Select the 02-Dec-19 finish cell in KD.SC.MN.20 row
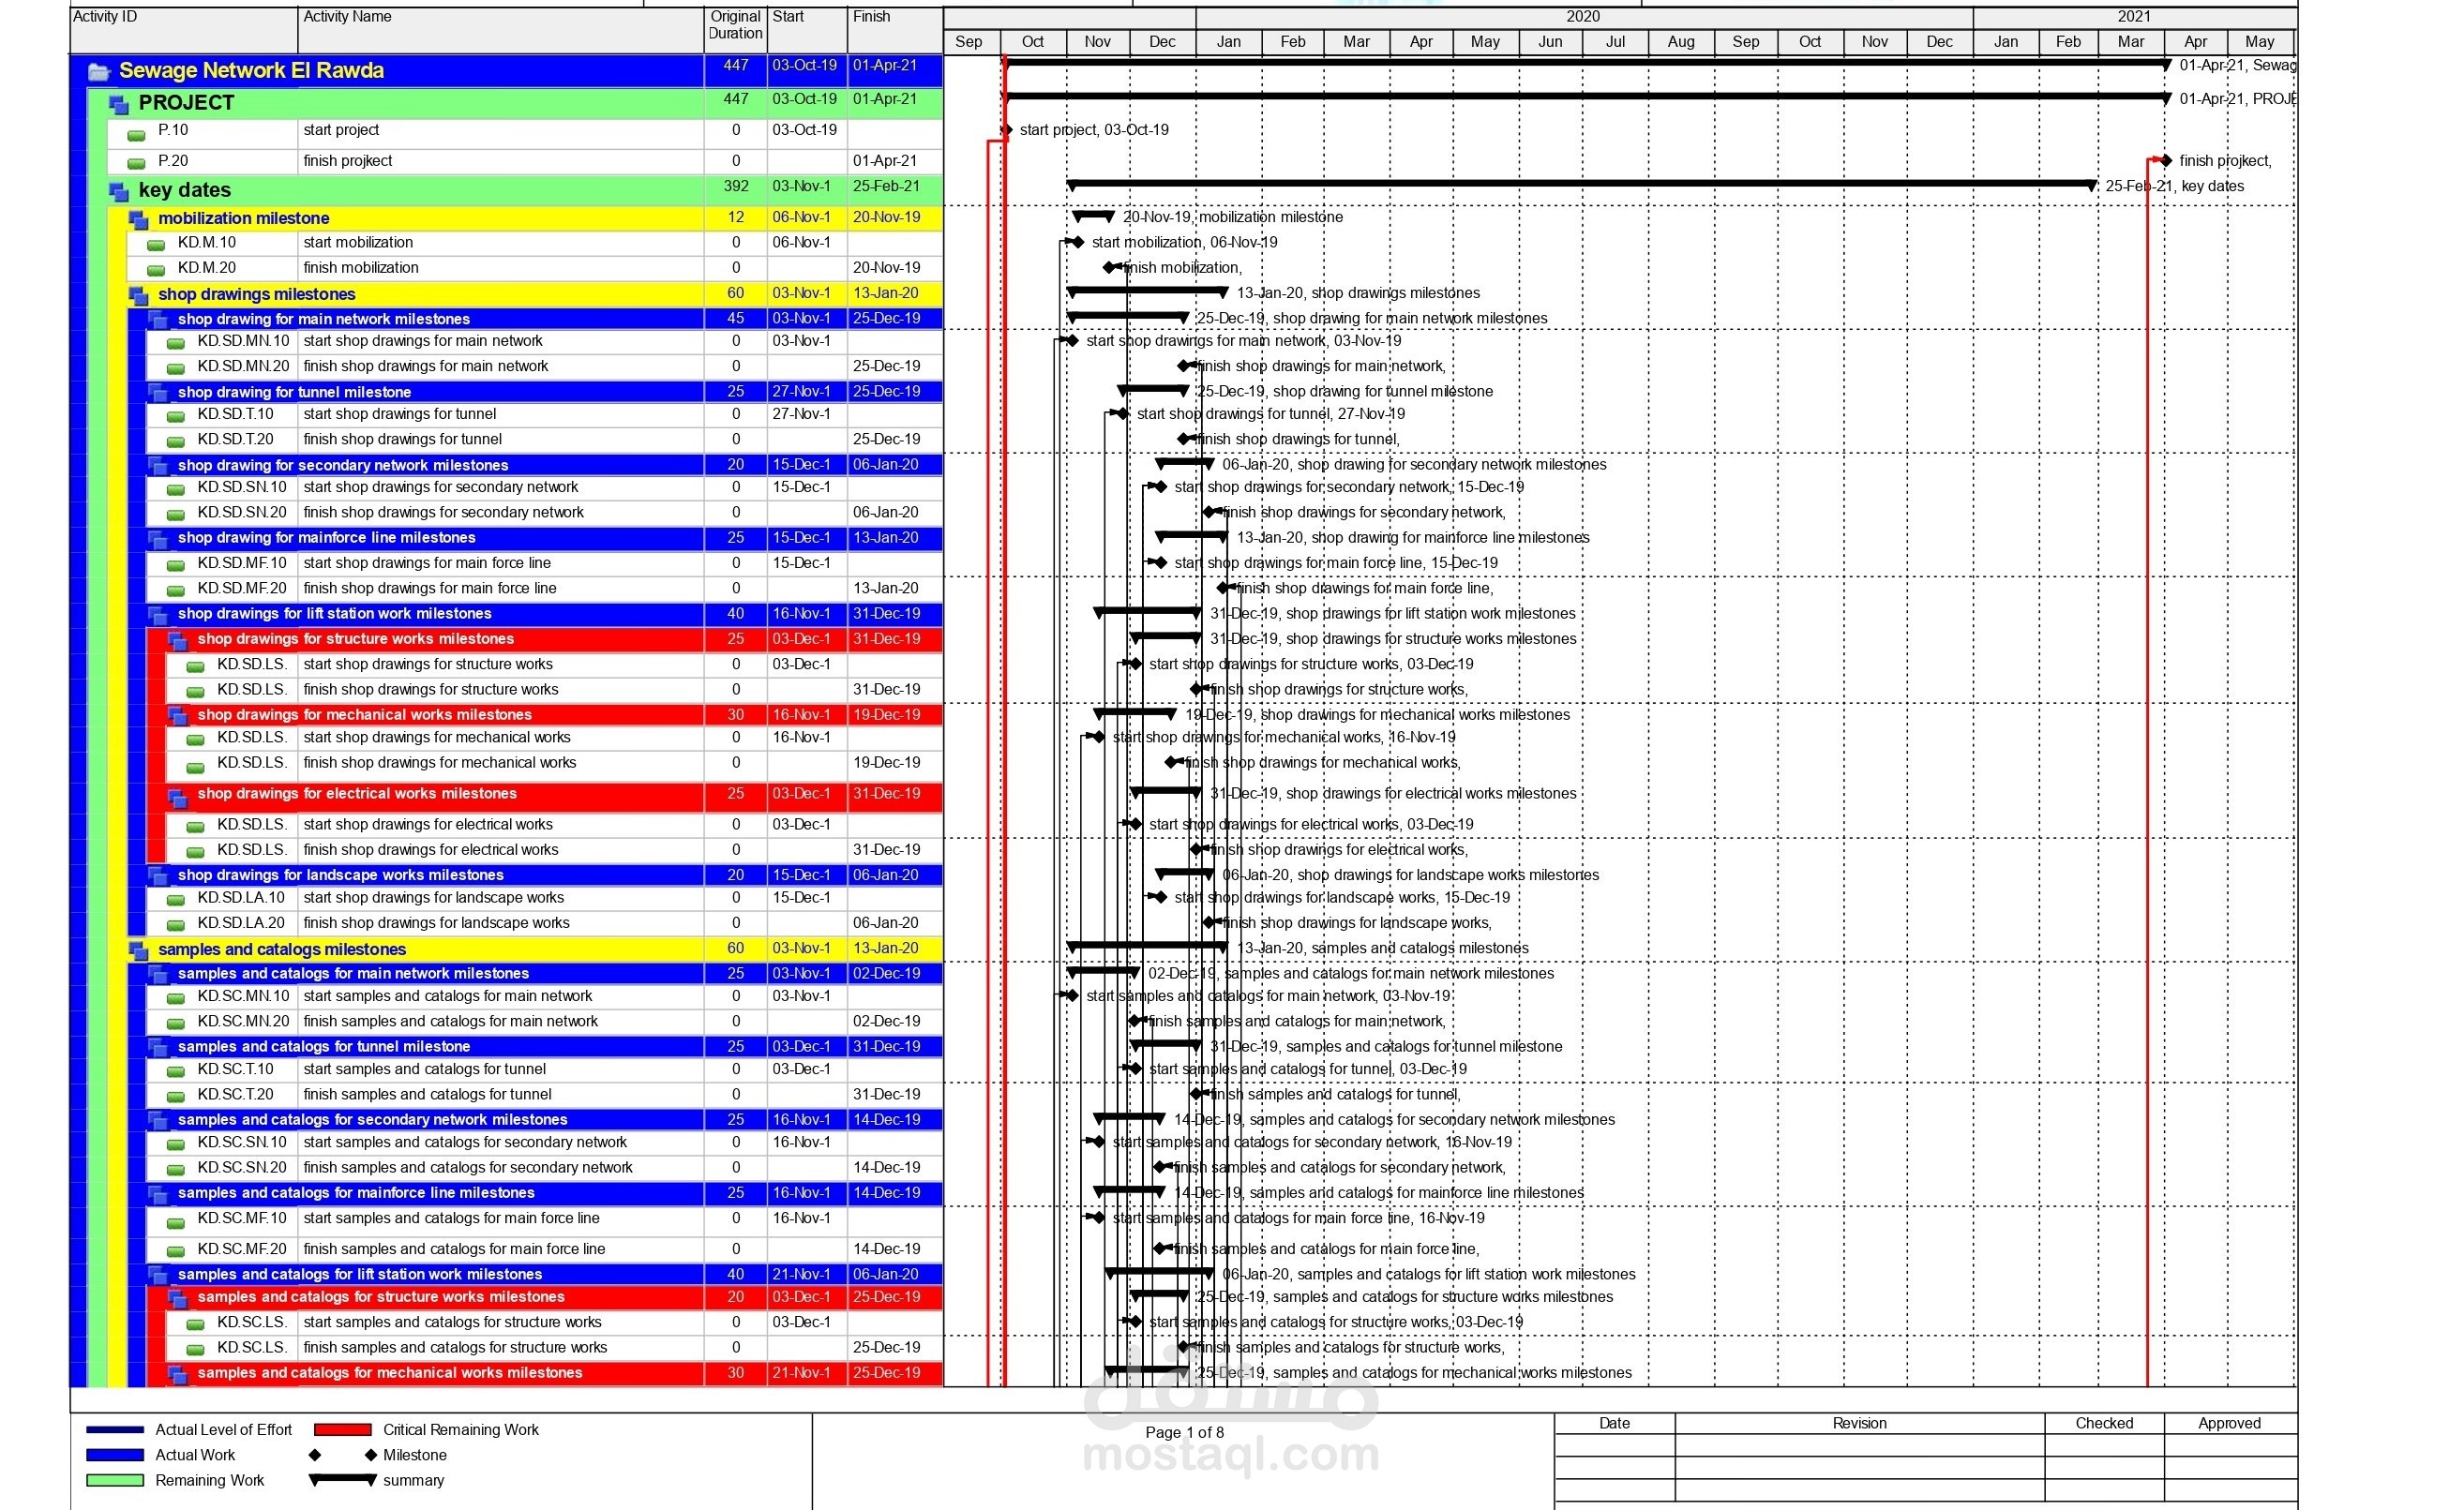 pyautogui.click(x=895, y=1022)
